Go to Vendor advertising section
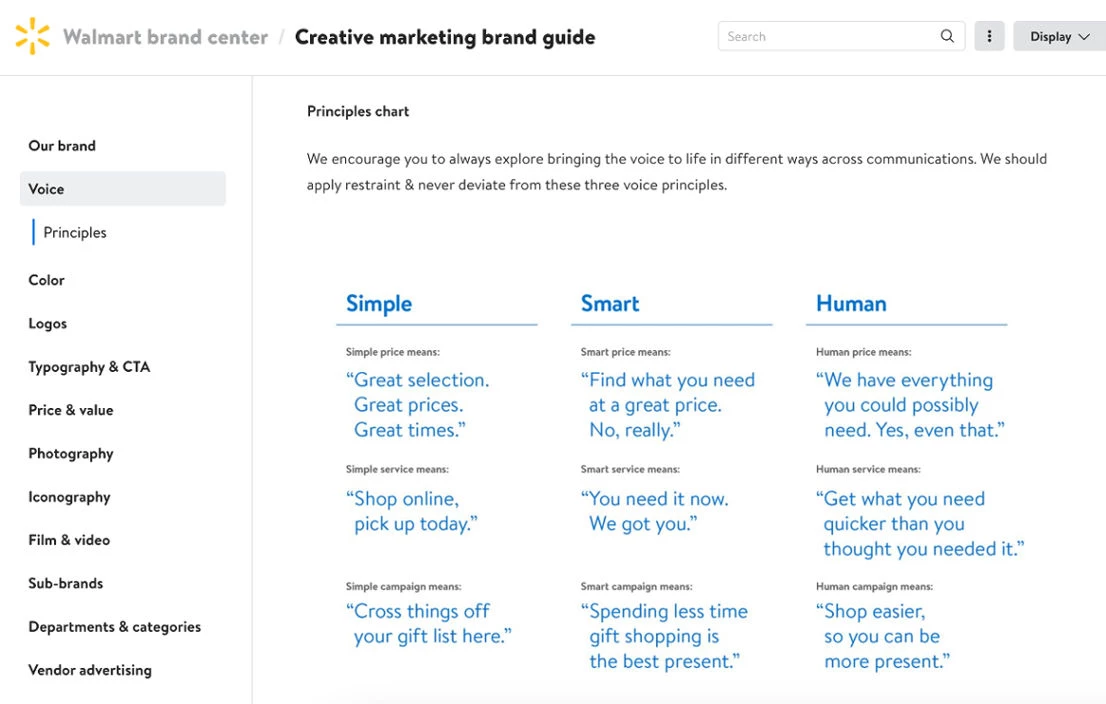The width and height of the screenshot is (1106, 704). click(x=90, y=670)
